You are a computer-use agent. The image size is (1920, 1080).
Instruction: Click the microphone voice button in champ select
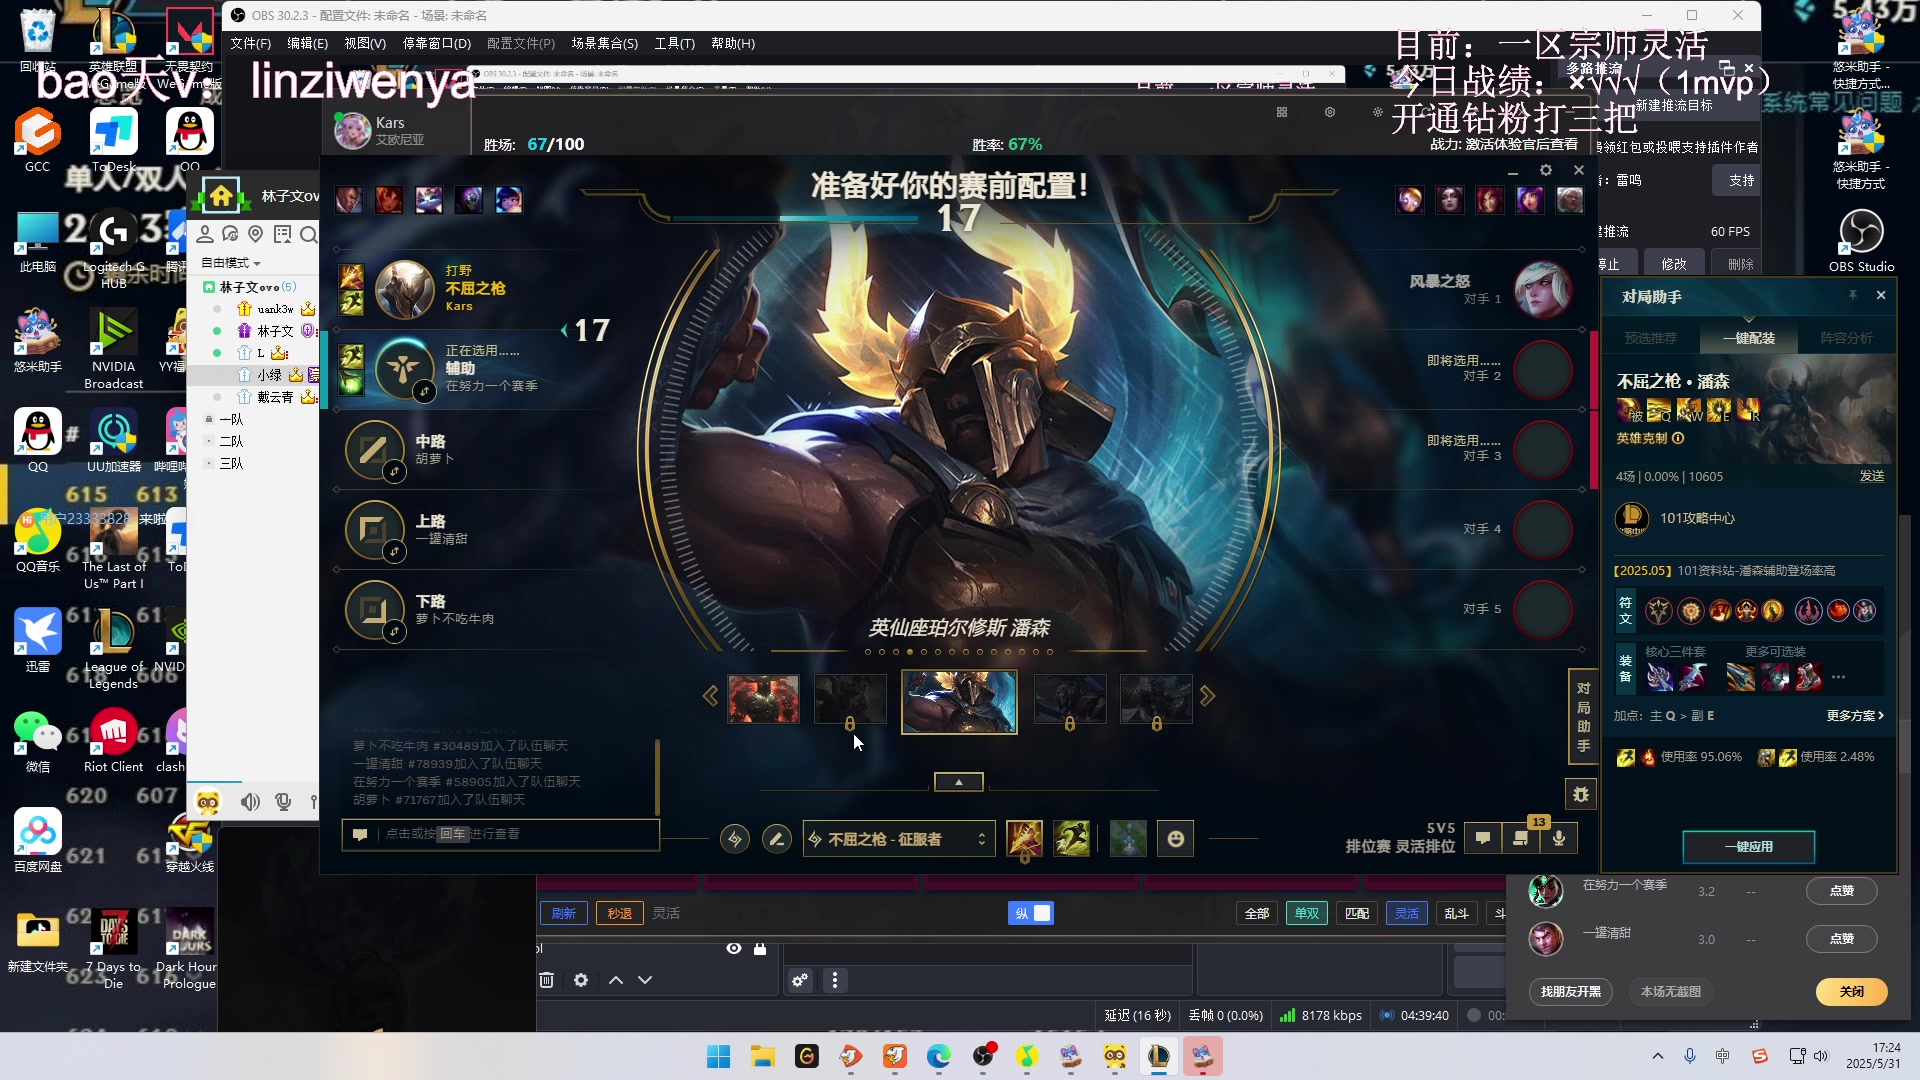[1559, 838]
